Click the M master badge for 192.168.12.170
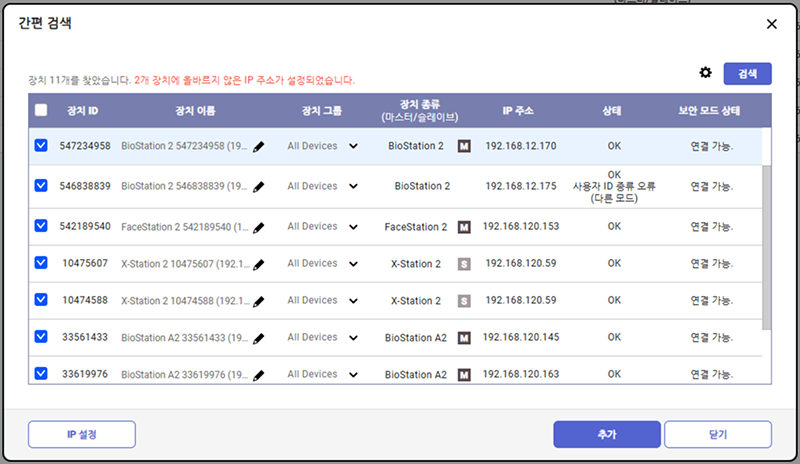 [x=463, y=146]
